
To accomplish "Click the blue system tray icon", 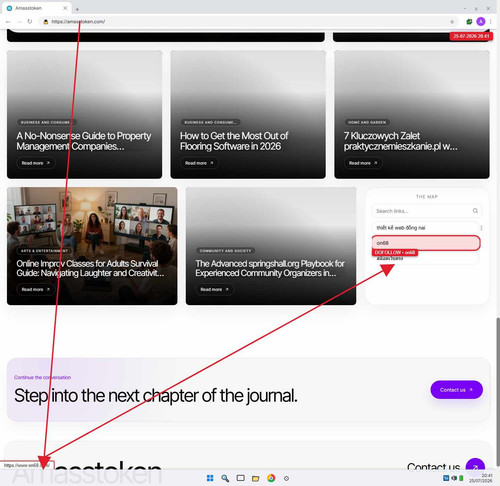I will pos(446,478).
